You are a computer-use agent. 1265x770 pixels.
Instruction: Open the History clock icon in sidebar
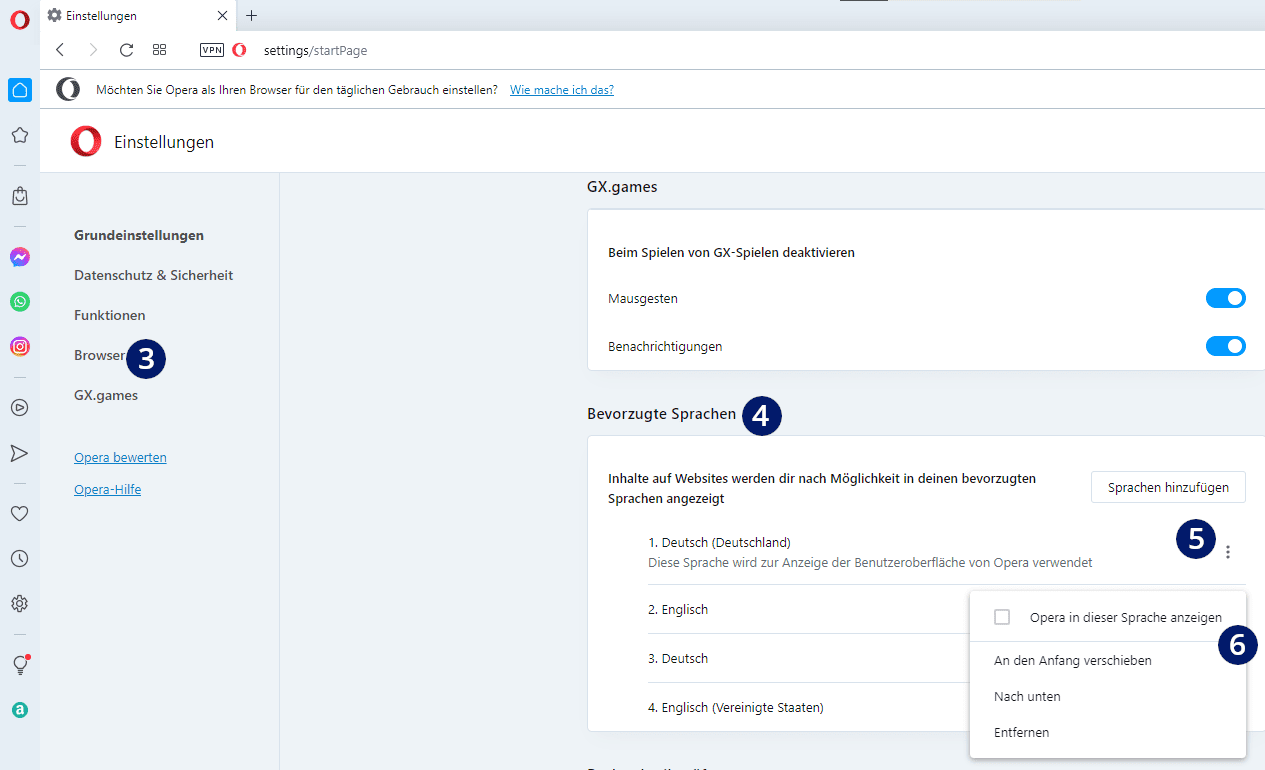(20, 559)
